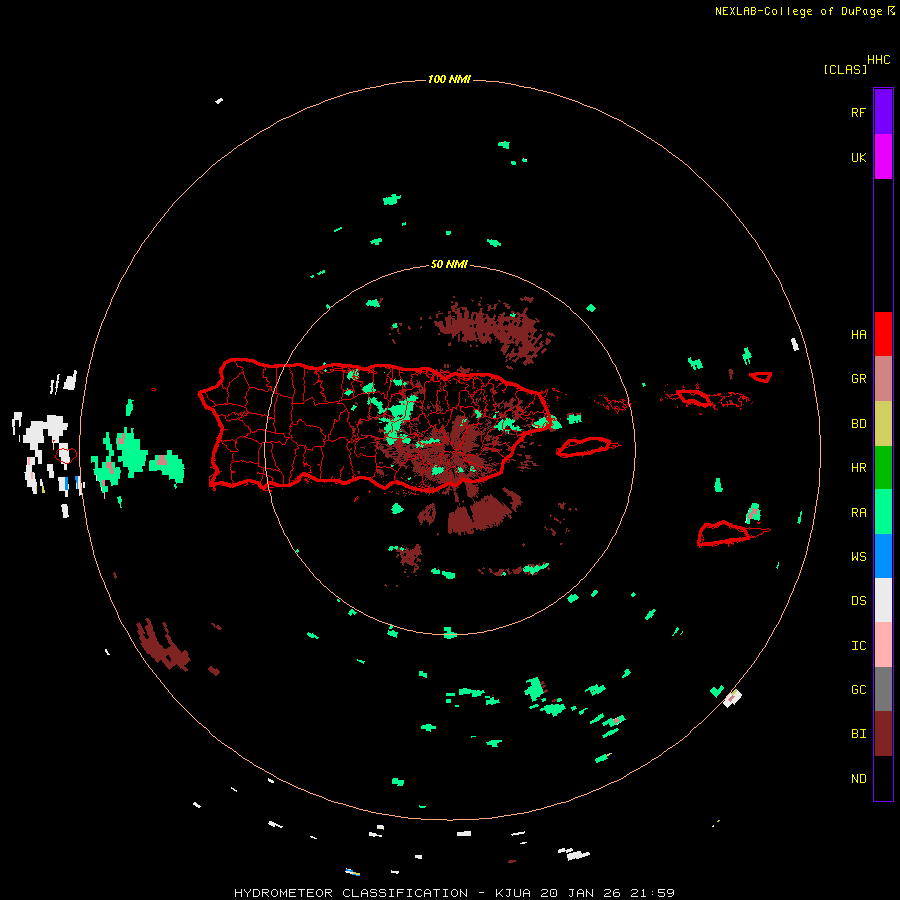Click the GC legend label
The height and width of the screenshot is (900, 900).
click(858, 690)
